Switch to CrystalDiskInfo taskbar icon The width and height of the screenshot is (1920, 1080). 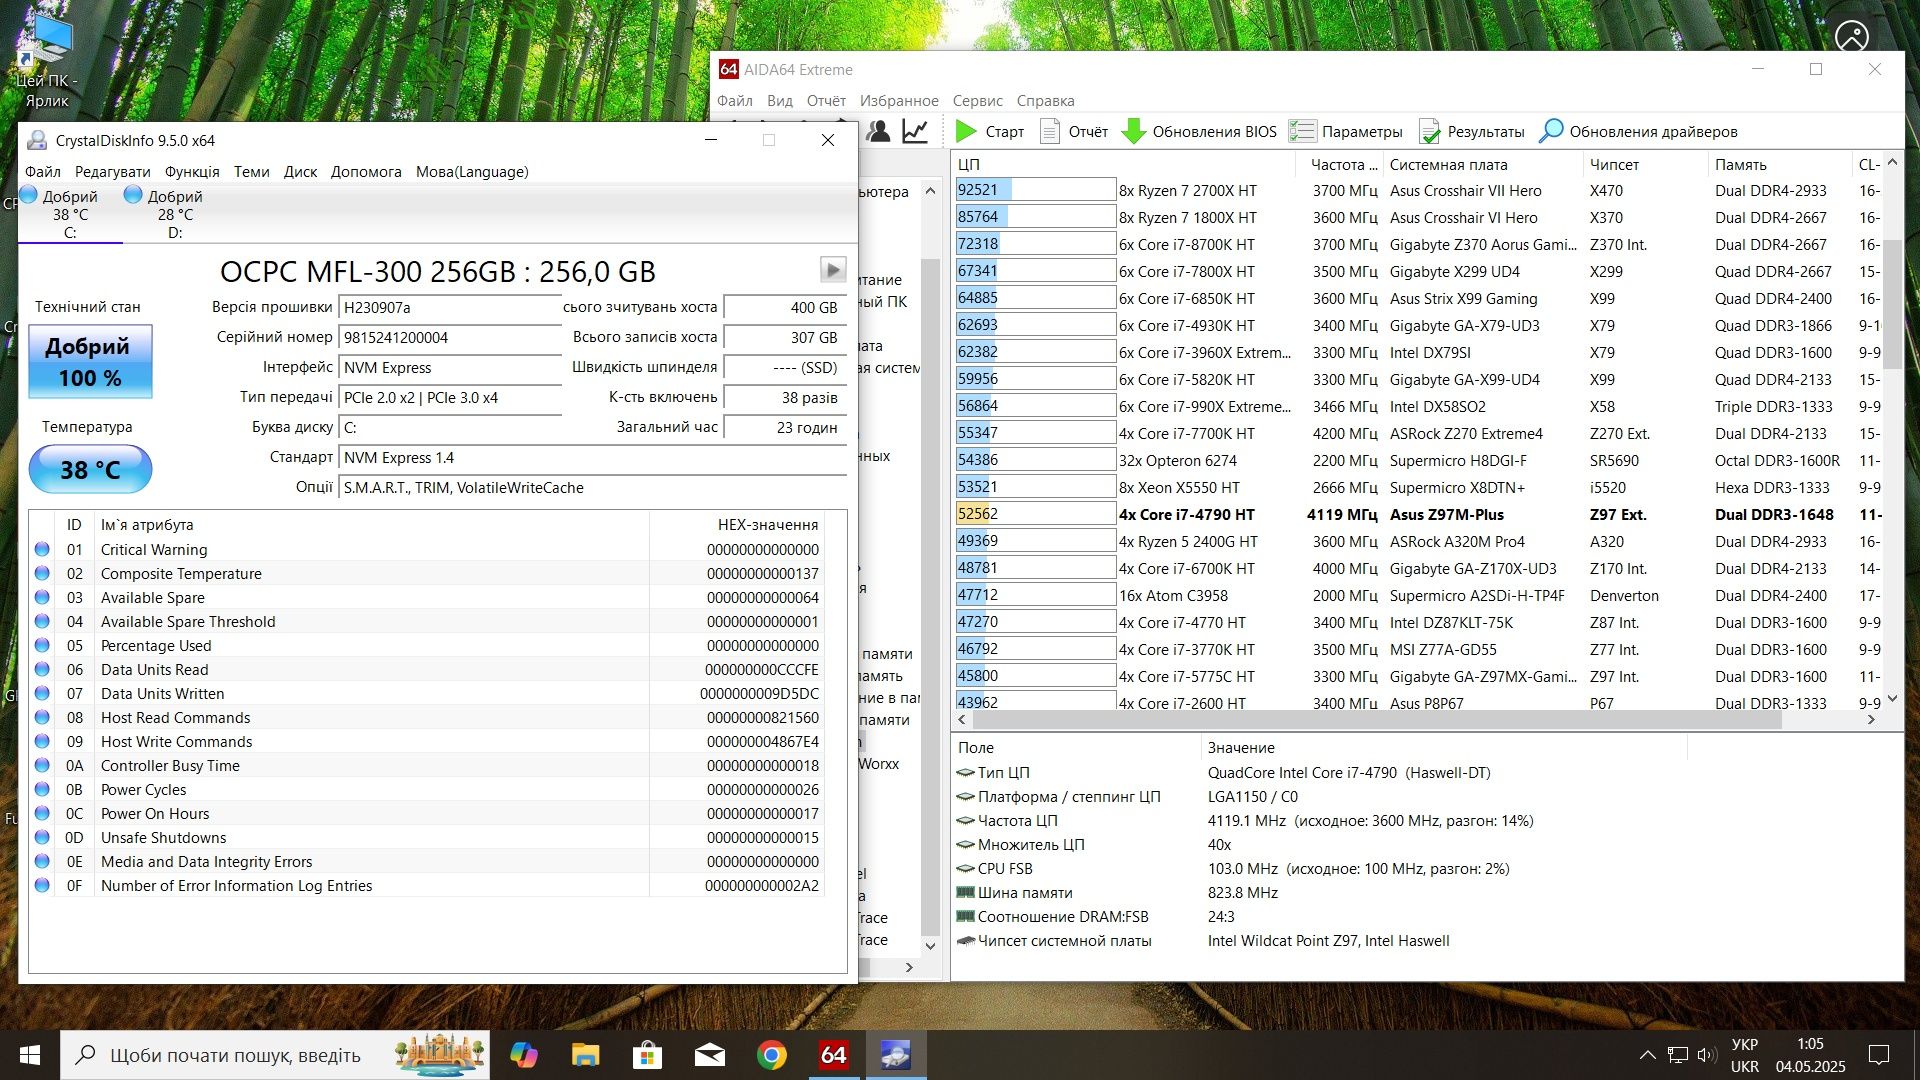click(x=895, y=1055)
